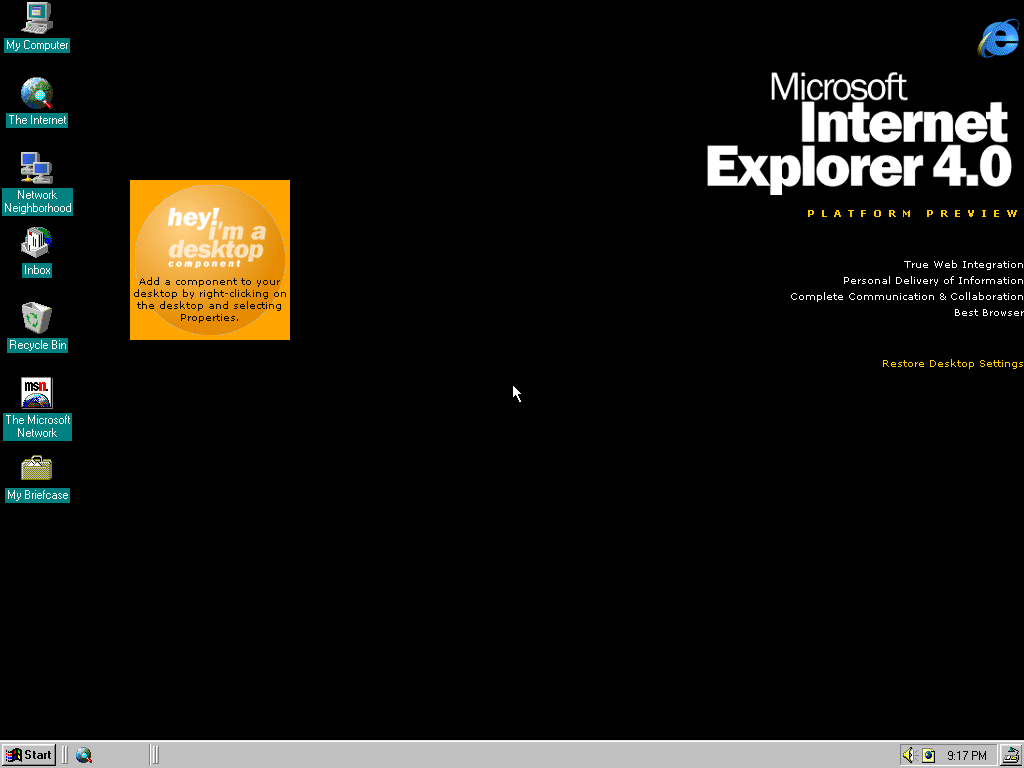This screenshot has width=1024, height=768.
Task: Select the Inbox label text
Action: (x=37, y=270)
